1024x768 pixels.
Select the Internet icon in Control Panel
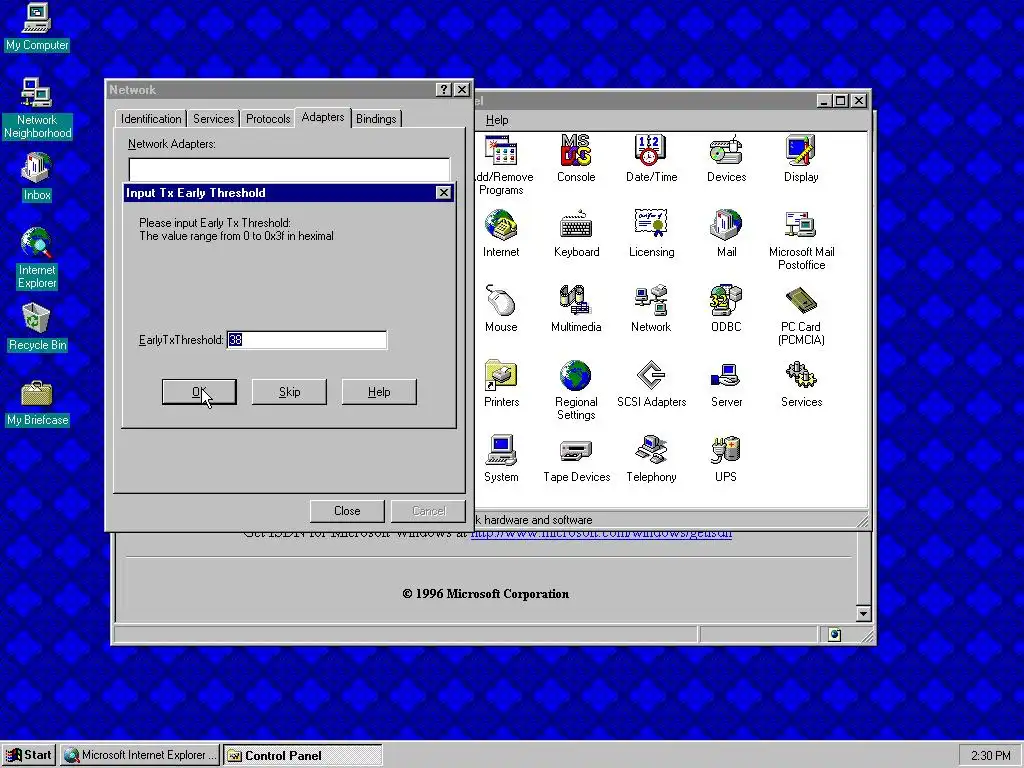click(501, 233)
